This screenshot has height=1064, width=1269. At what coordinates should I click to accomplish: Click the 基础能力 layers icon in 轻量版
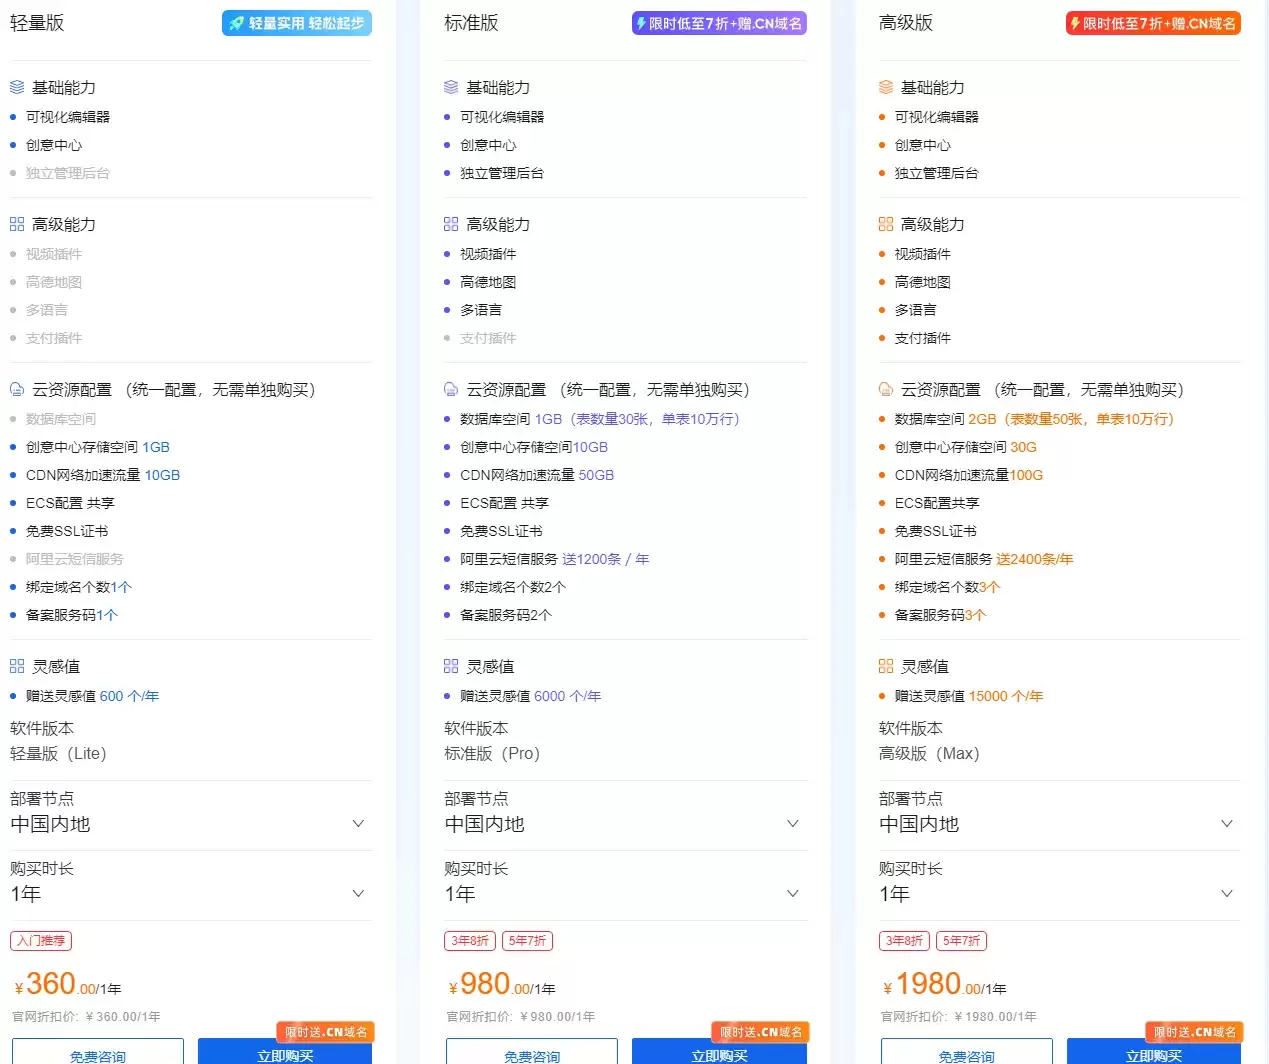click(17, 87)
